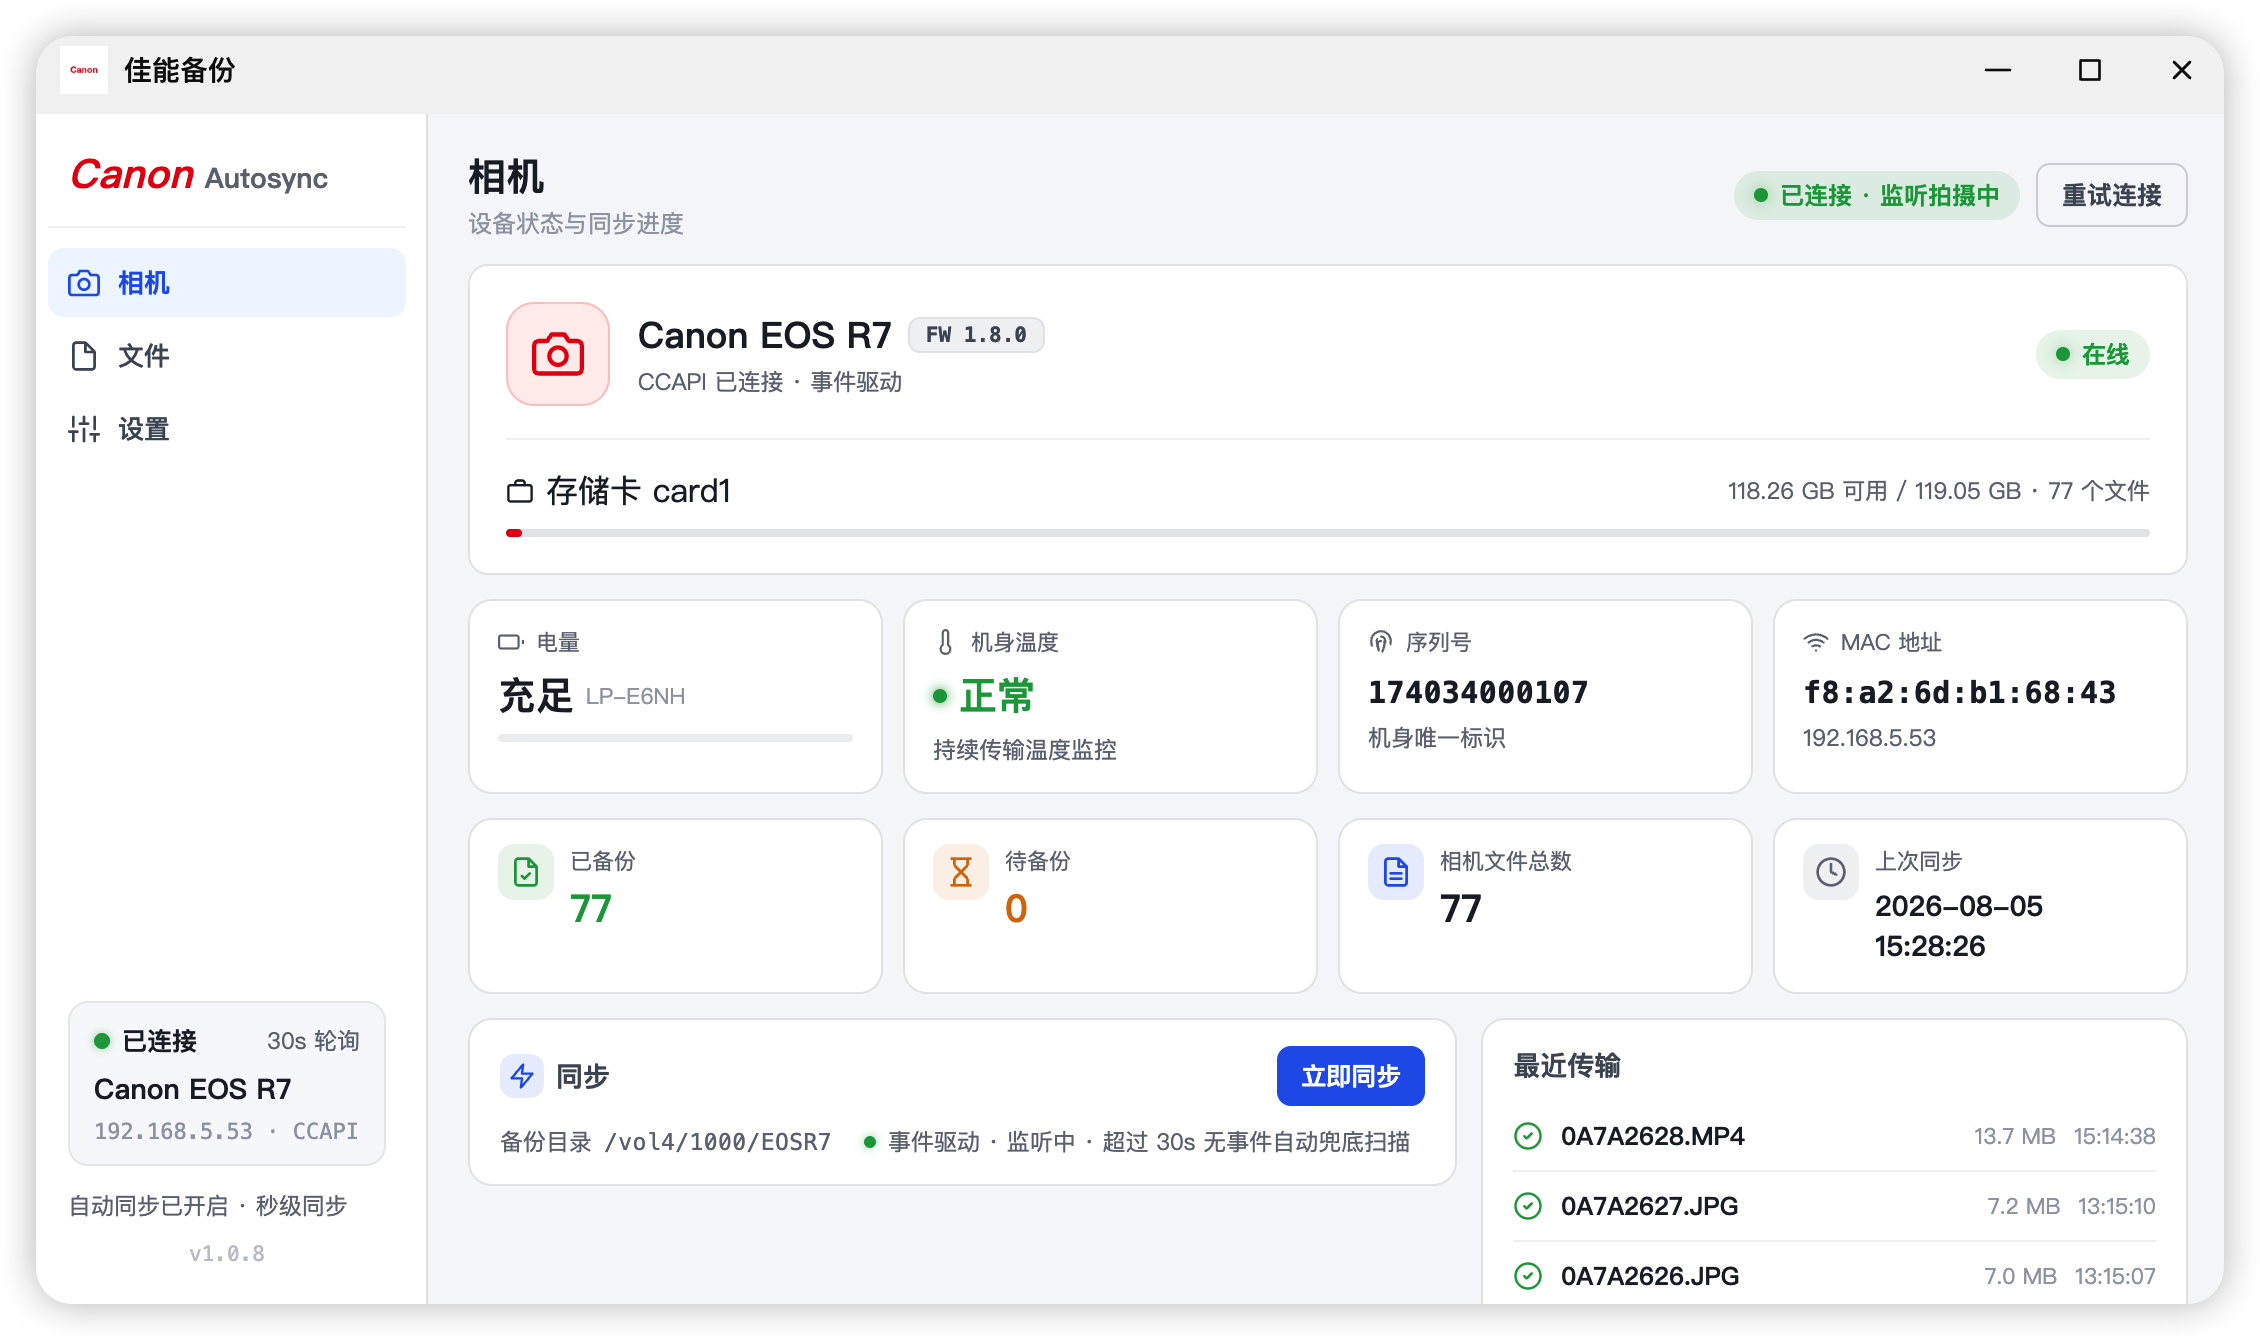Screen dimensions: 2260x1340
Task: Click the MAC address f8:a2:6d:b1:68:43
Action: [1960, 692]
